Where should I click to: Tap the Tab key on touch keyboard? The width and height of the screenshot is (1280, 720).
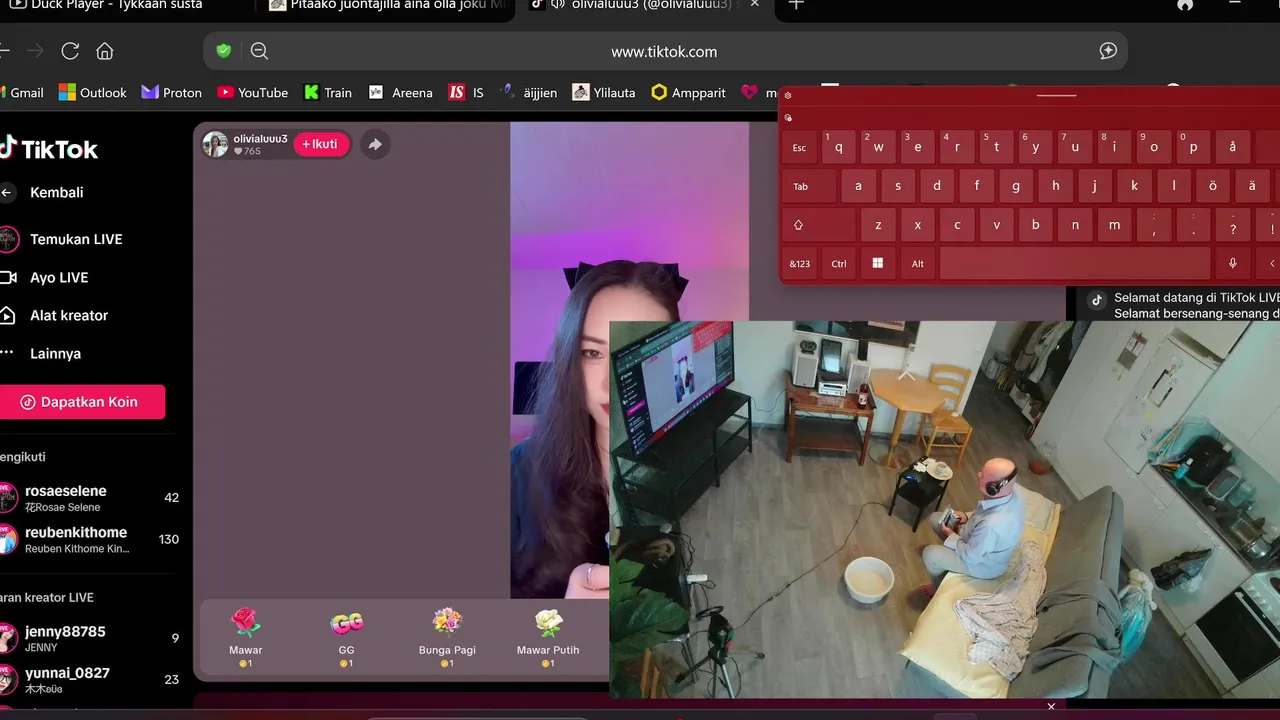pos(810,186)
